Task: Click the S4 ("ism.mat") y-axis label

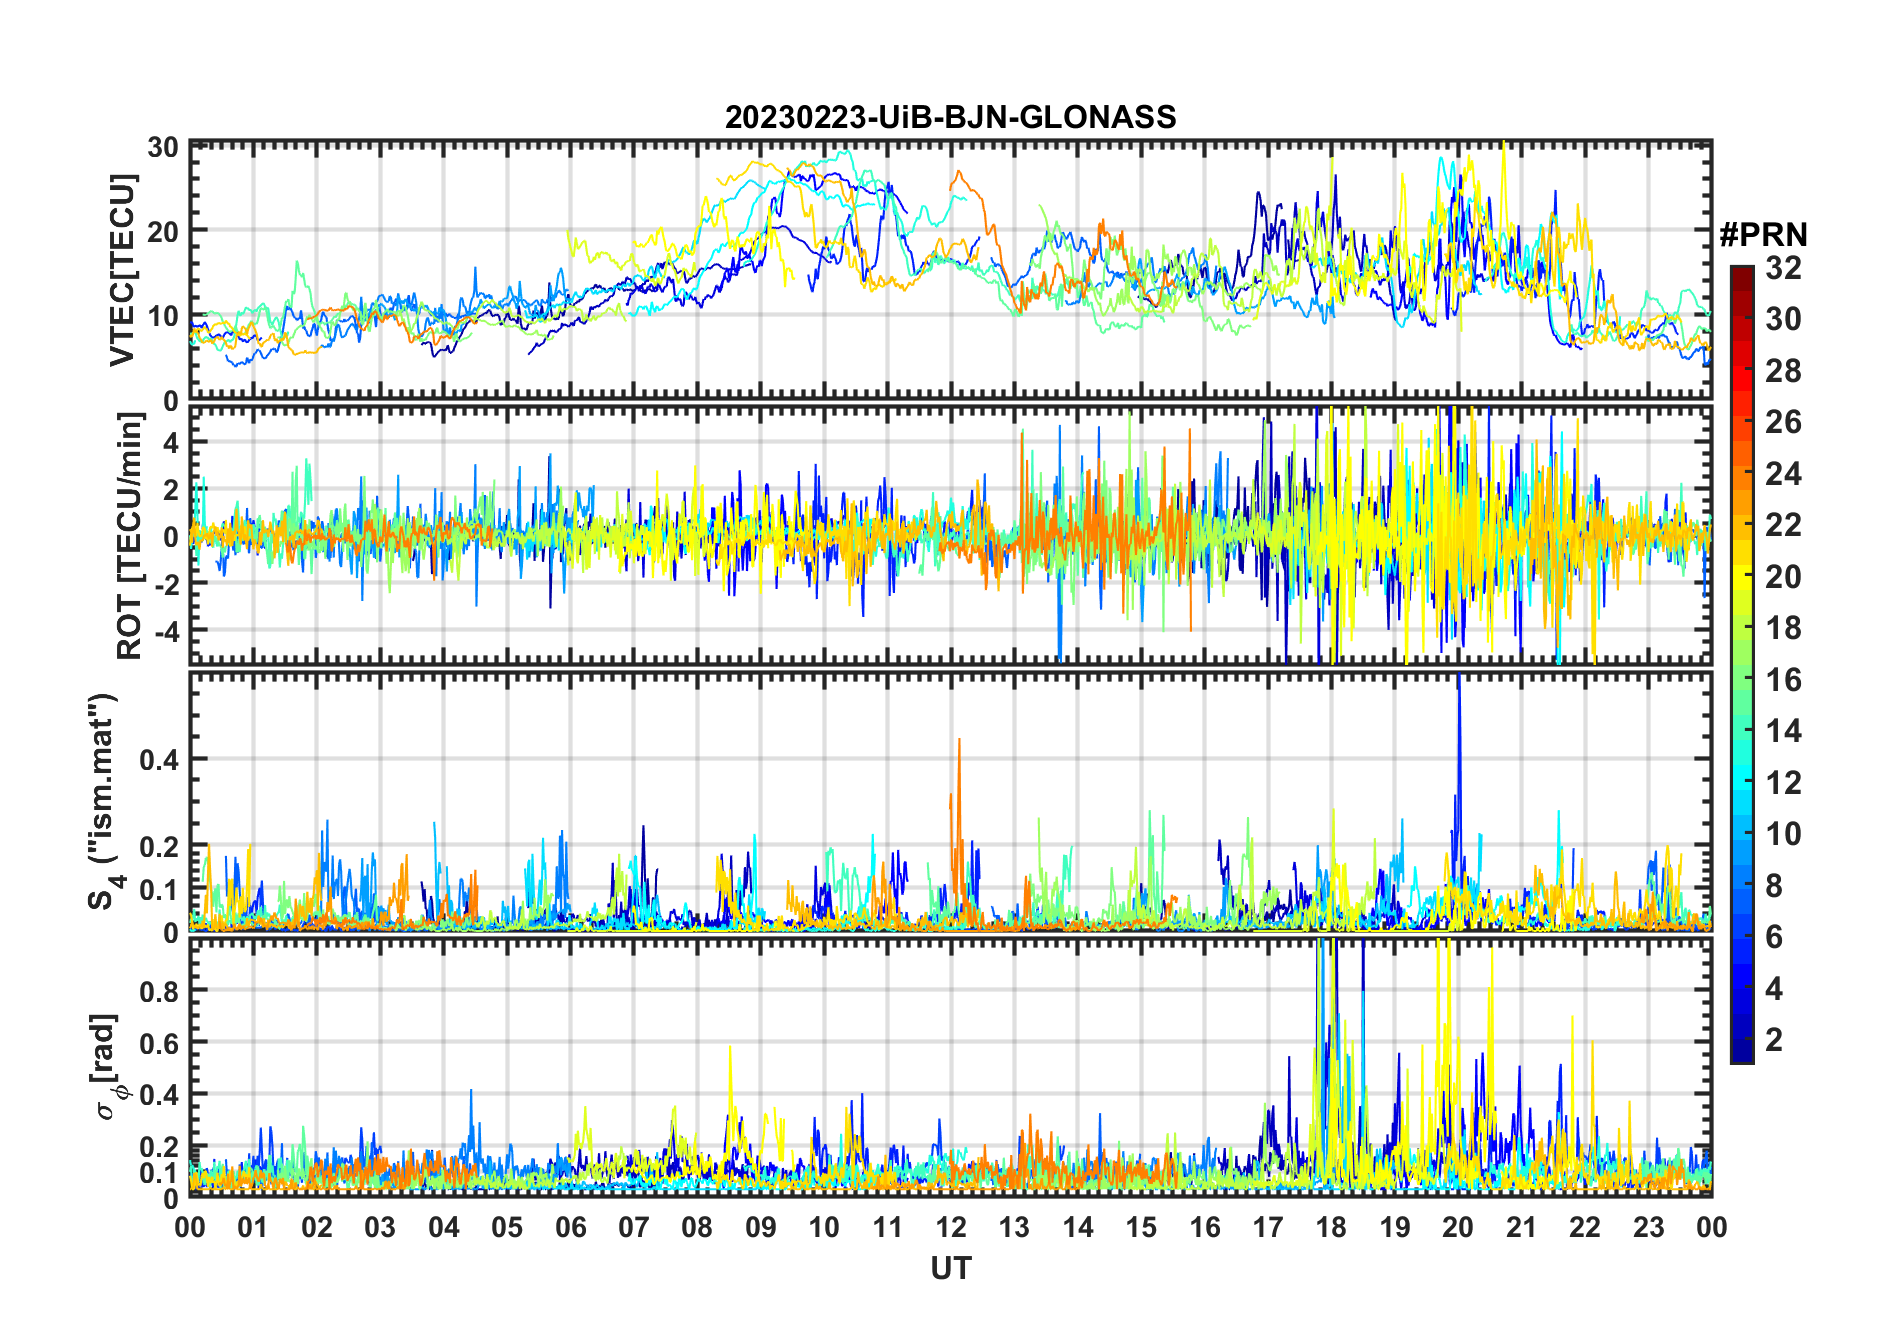Action: 103,801
